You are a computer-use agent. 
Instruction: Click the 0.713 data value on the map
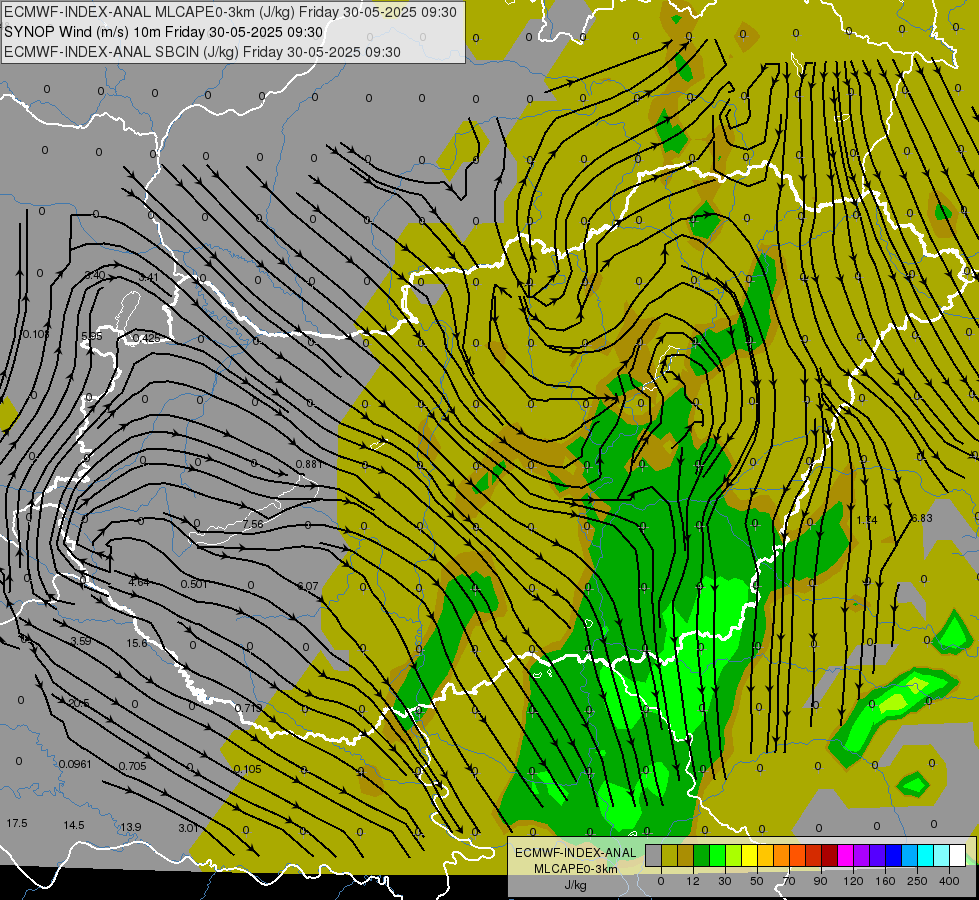tap(248, 708)
